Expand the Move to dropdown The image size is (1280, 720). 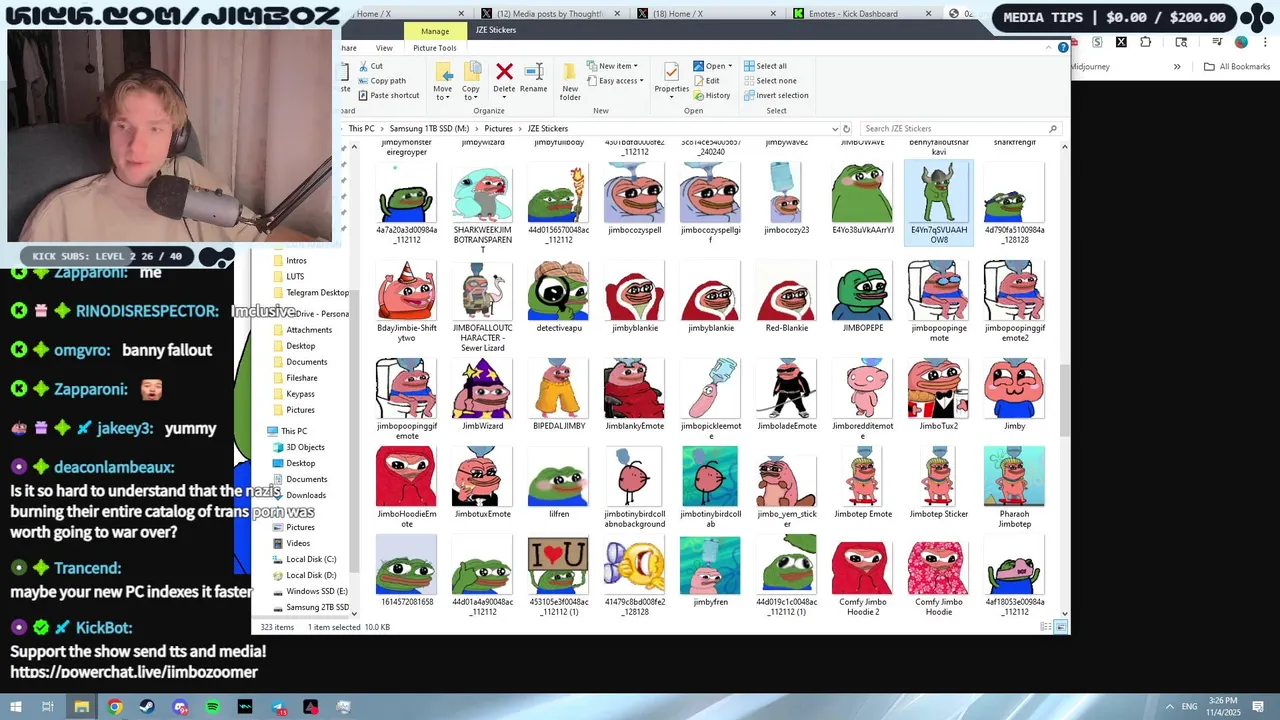(443, 93)
